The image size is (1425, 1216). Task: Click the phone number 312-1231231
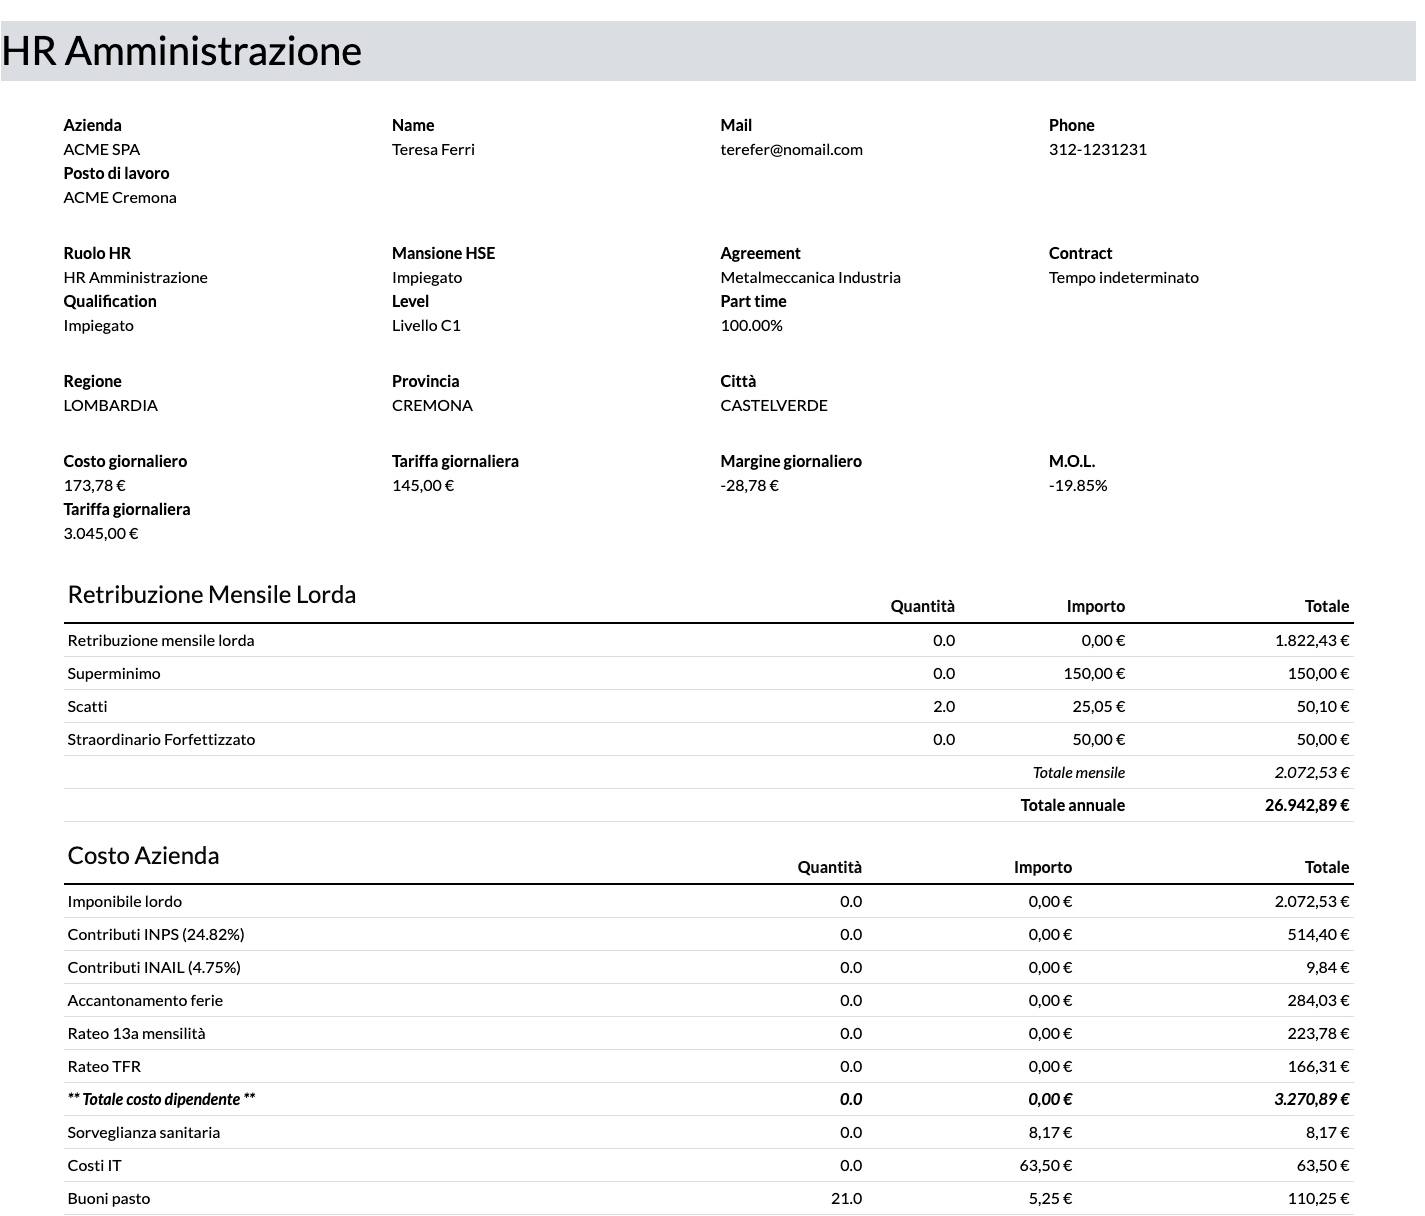[1097, 149]
